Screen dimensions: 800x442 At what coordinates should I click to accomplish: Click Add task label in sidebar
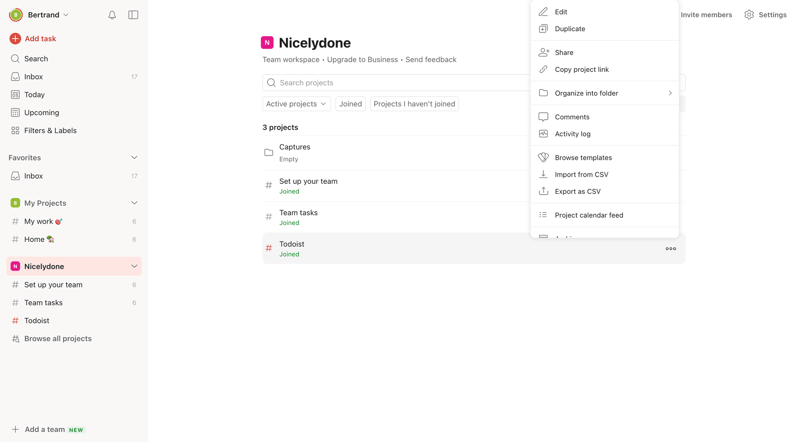coord(40,38)
